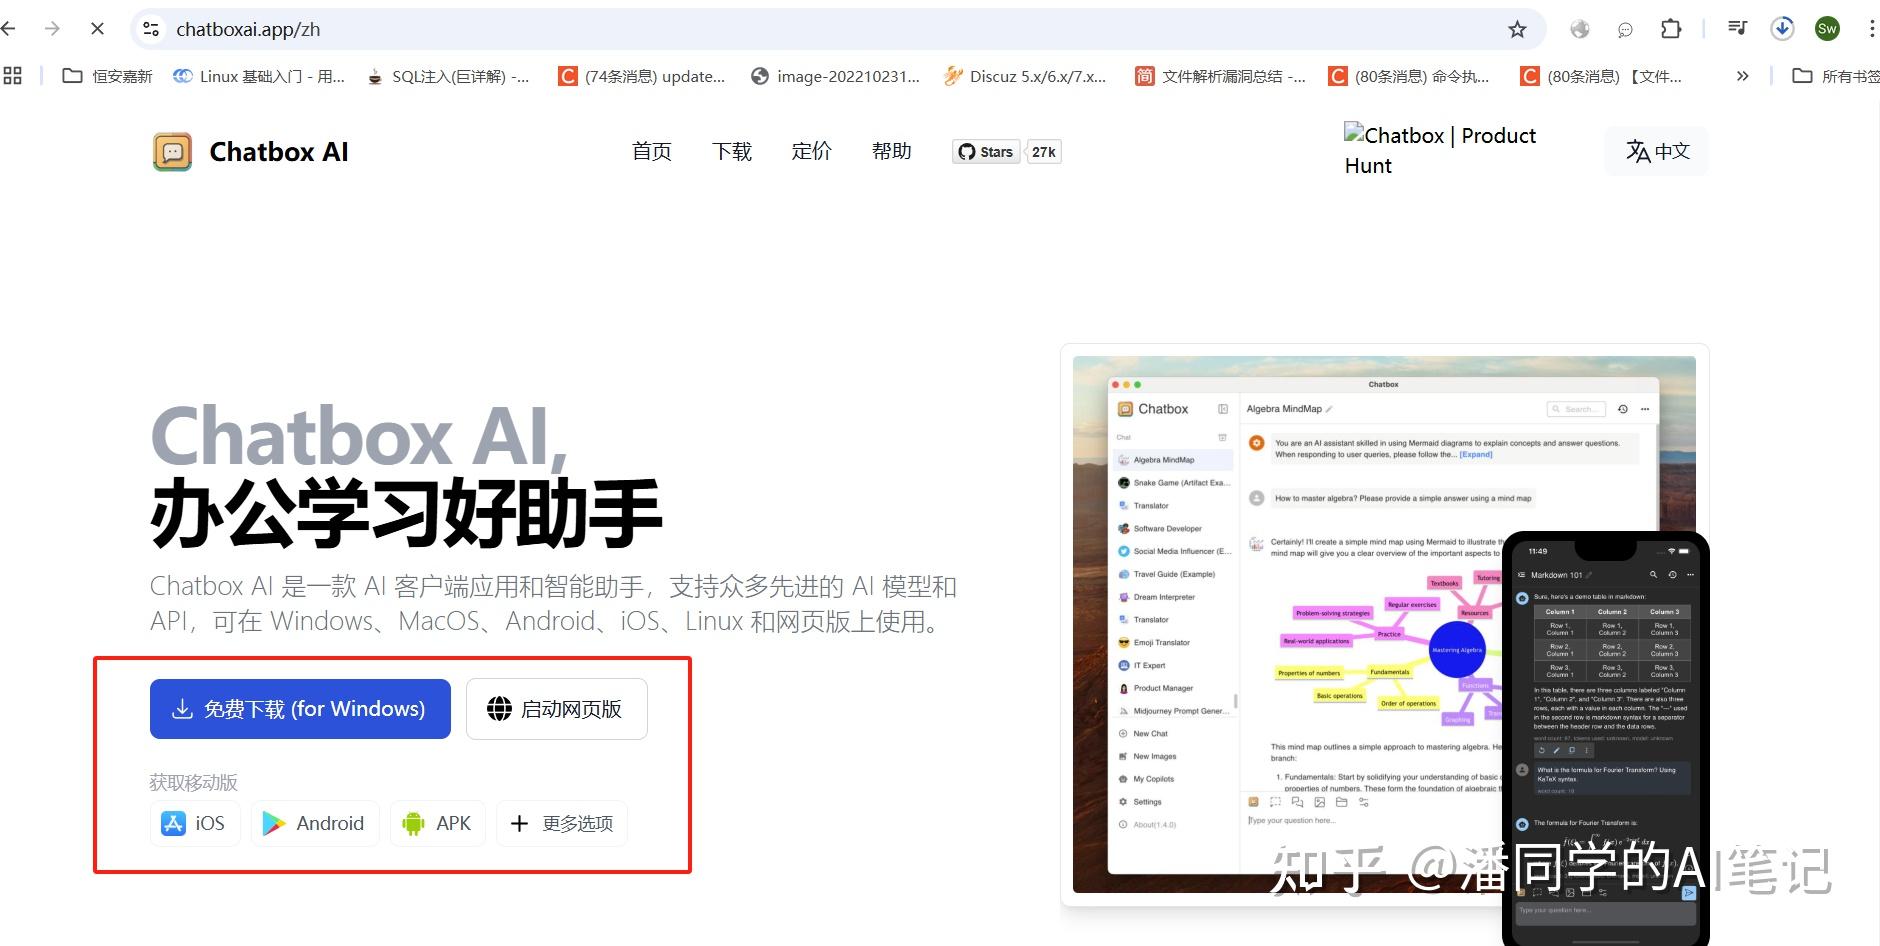Download the APK version
1880x946 pixels.
438,823
